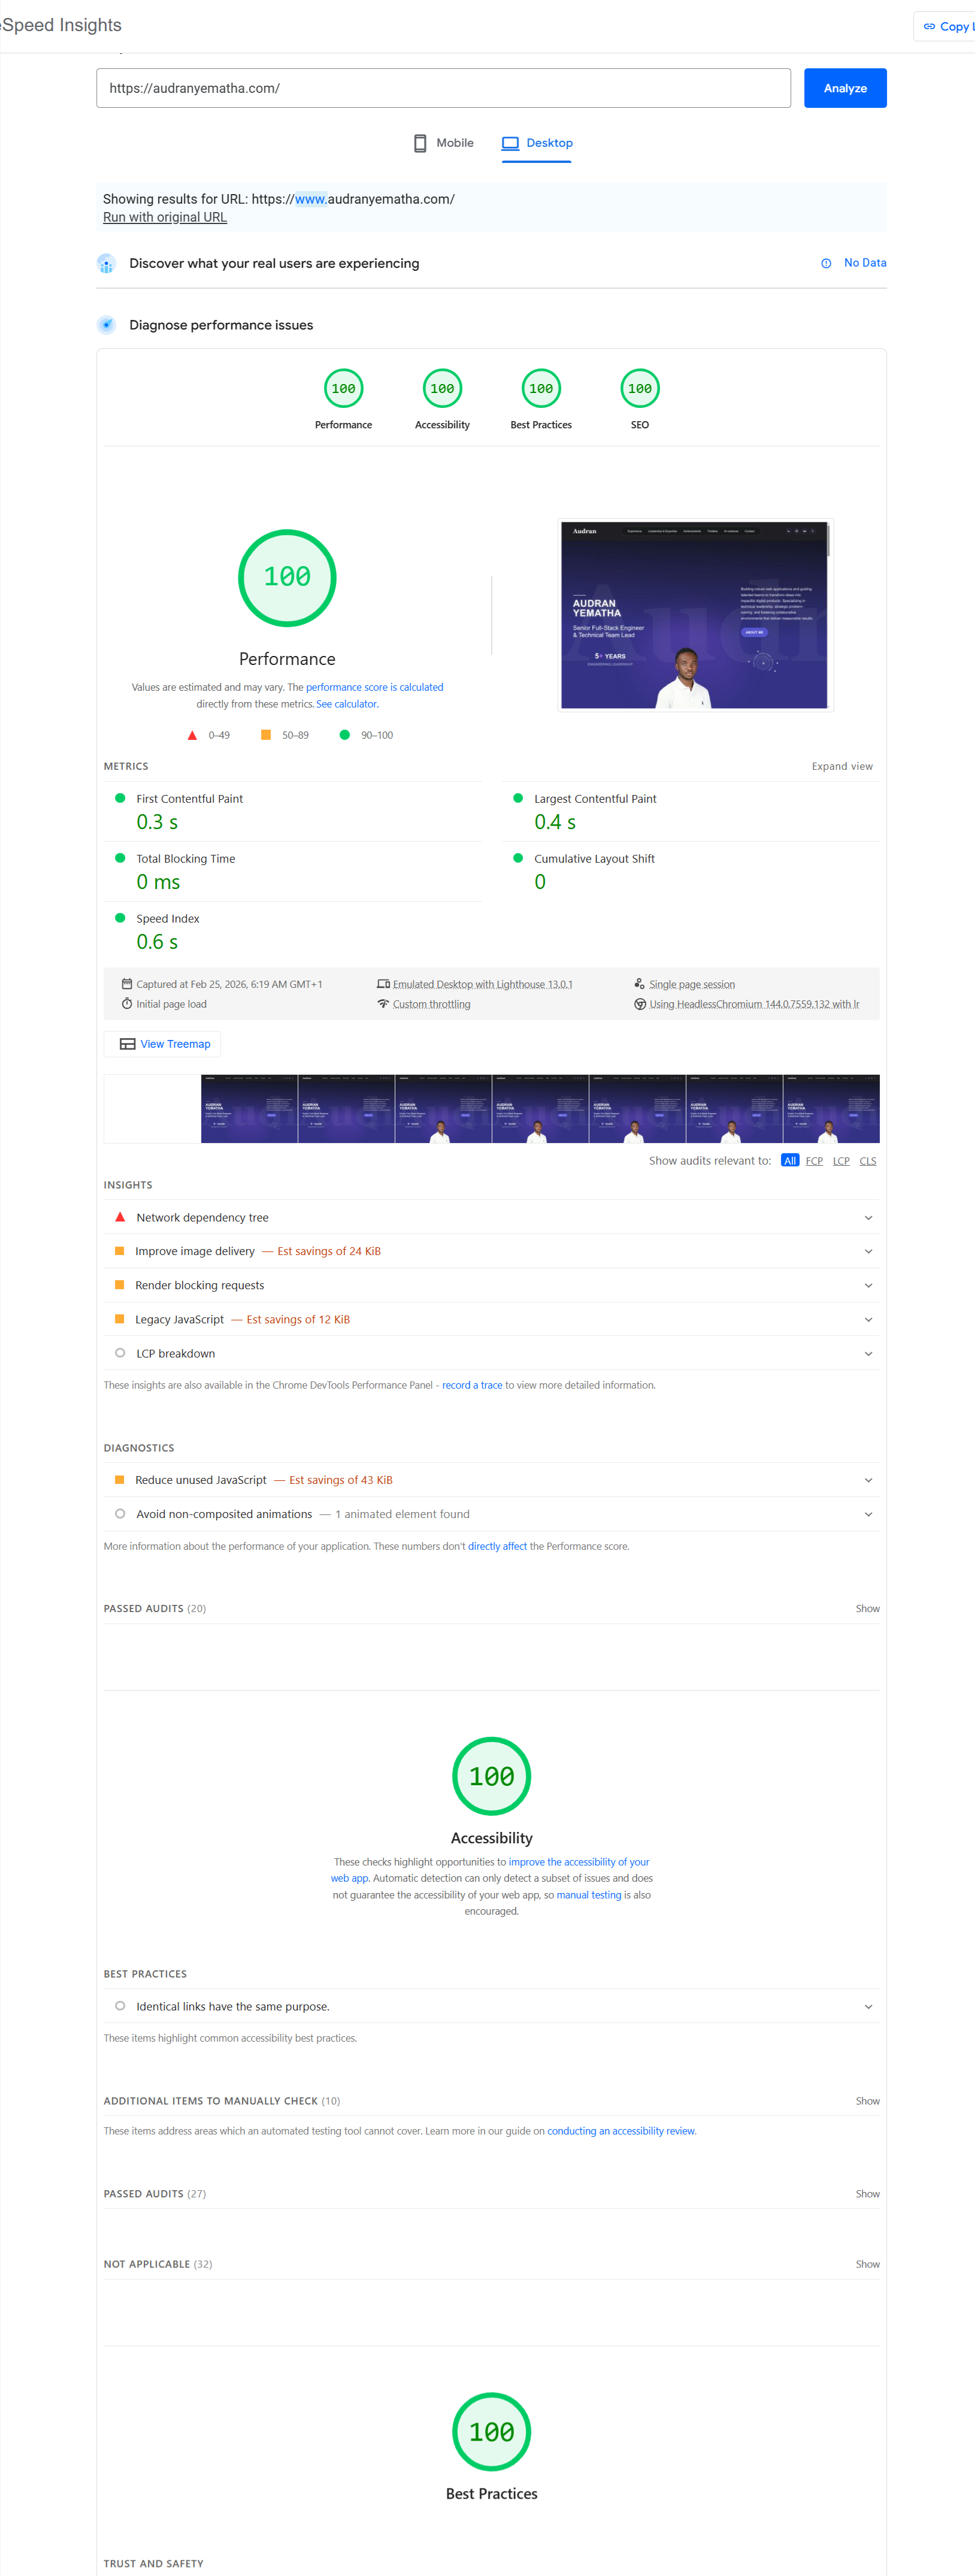Viewport: 975px width, 2576px height.
Task: Select the All audit filter
Action: [x=790, y=1161]
